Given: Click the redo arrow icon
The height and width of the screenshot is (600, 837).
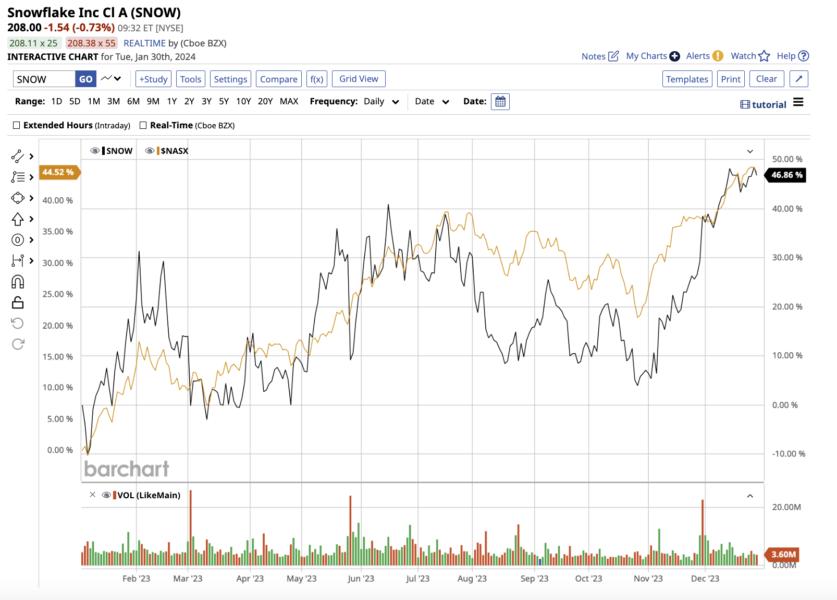Looking at the screenshot, I should point(17,344).
